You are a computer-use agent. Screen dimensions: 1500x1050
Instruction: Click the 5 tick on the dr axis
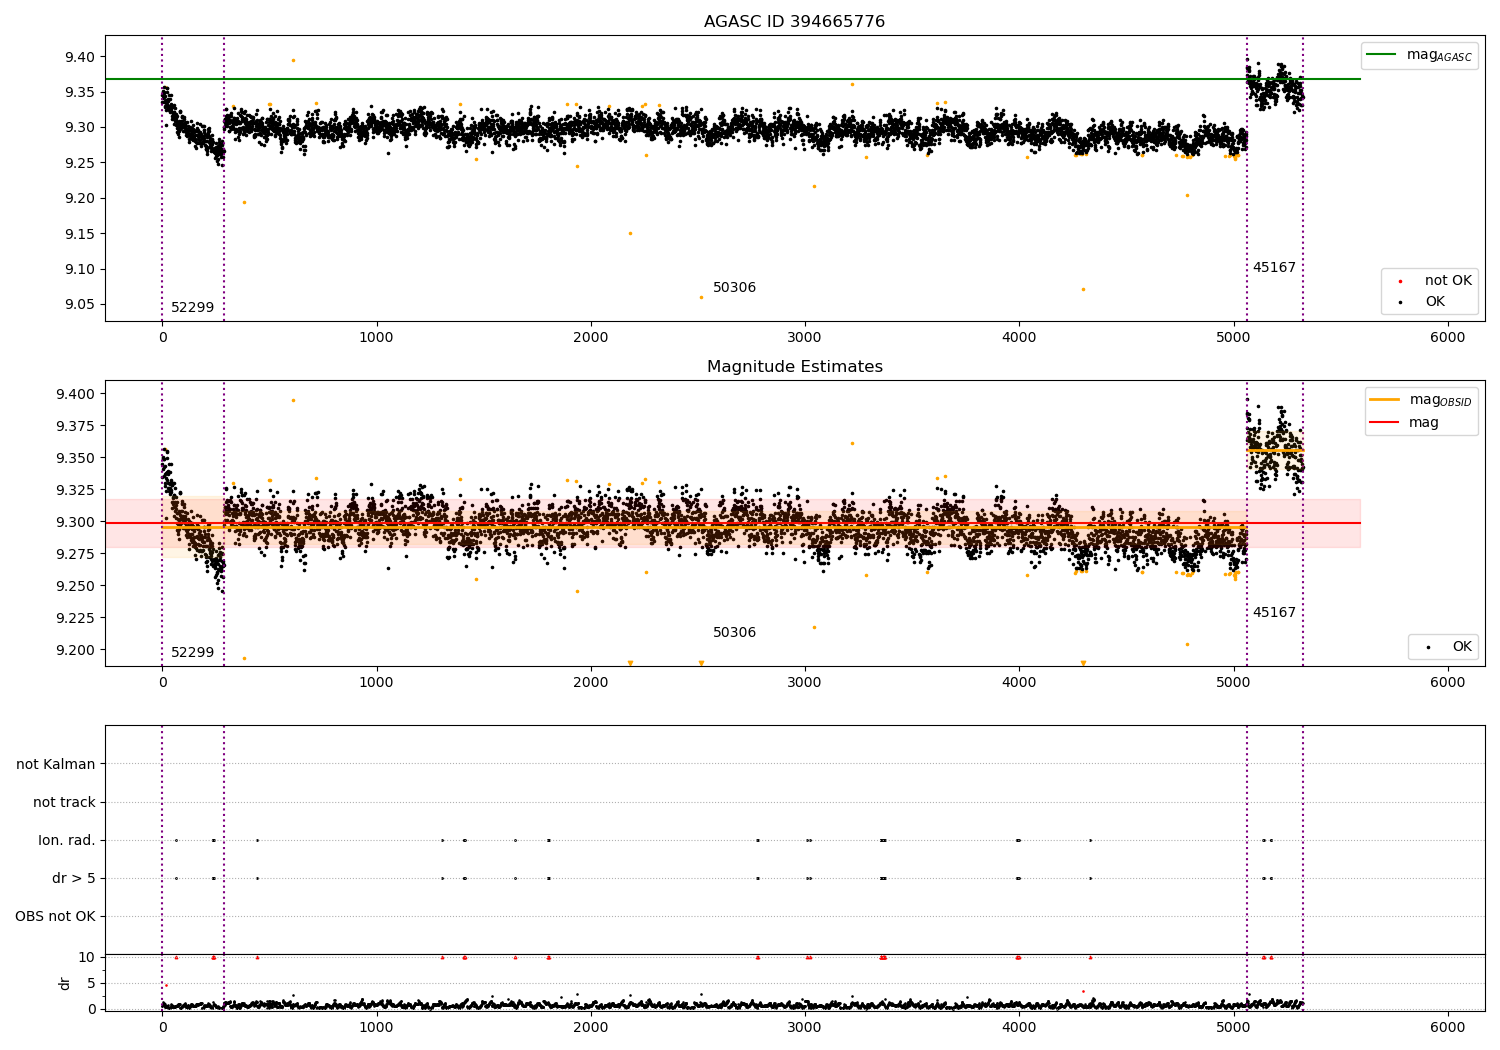[91, 983]
